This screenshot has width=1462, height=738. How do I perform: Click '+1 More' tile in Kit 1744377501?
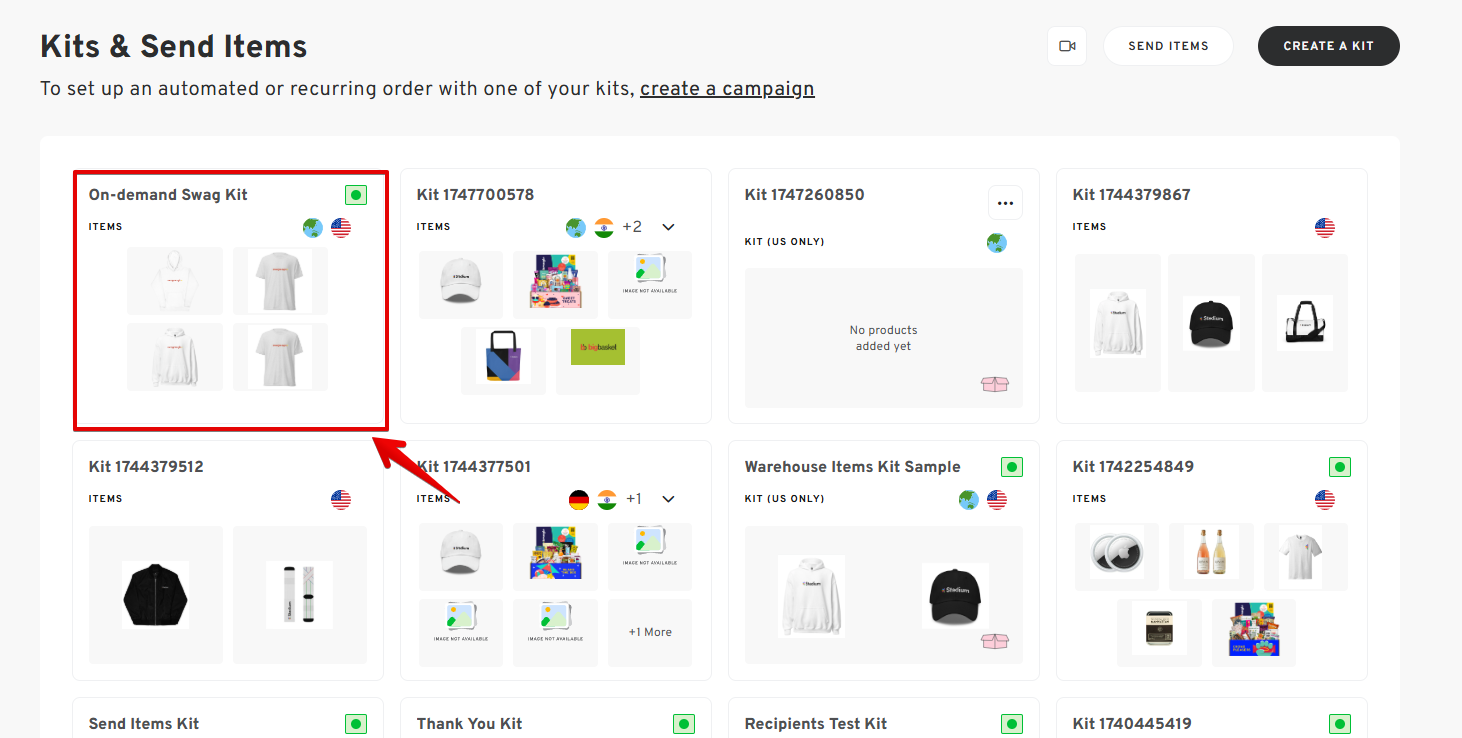coord(650,632)
